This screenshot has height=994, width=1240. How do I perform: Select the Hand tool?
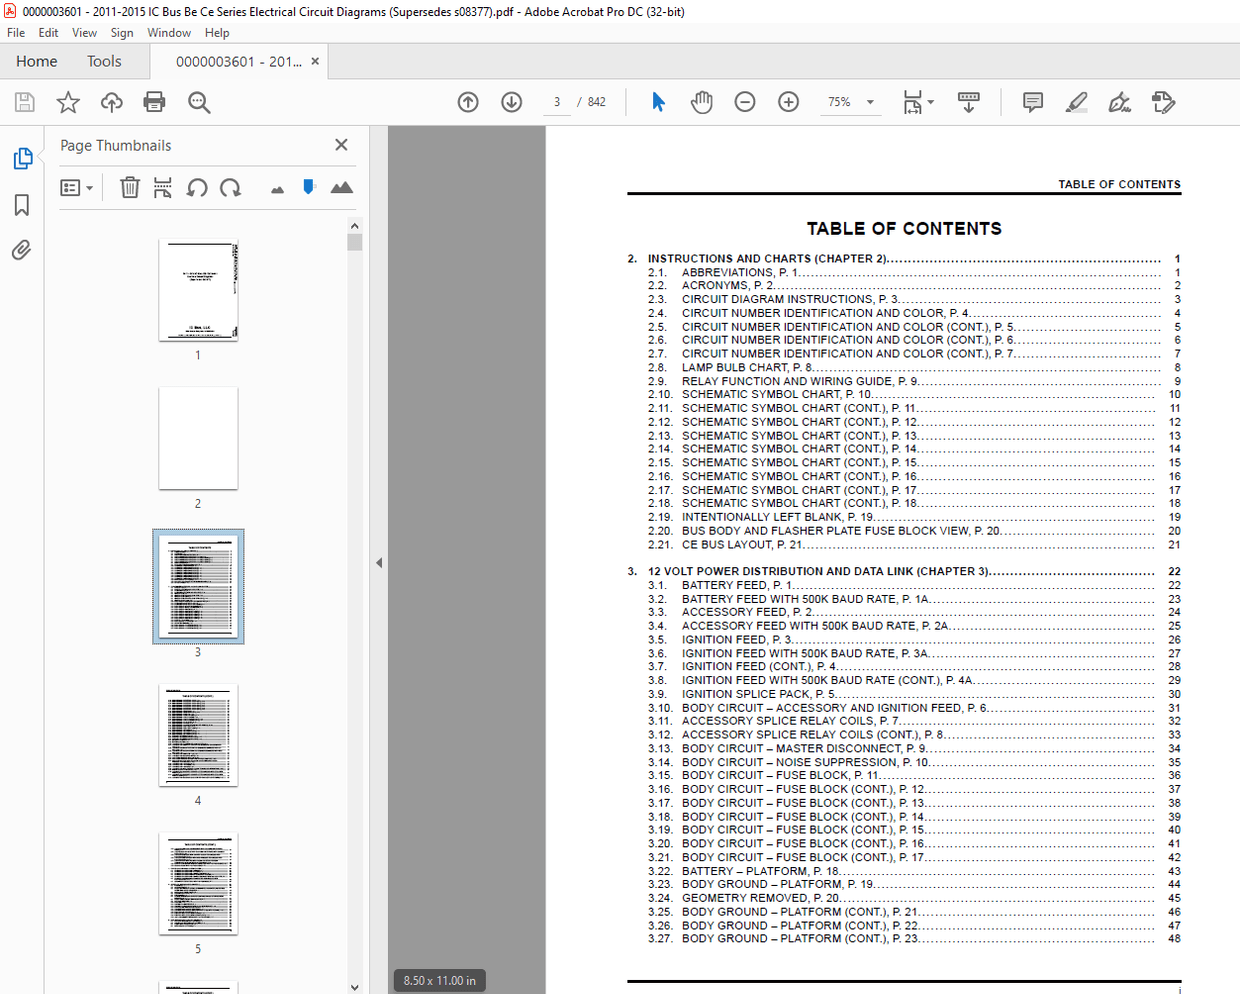coord(701,102)
